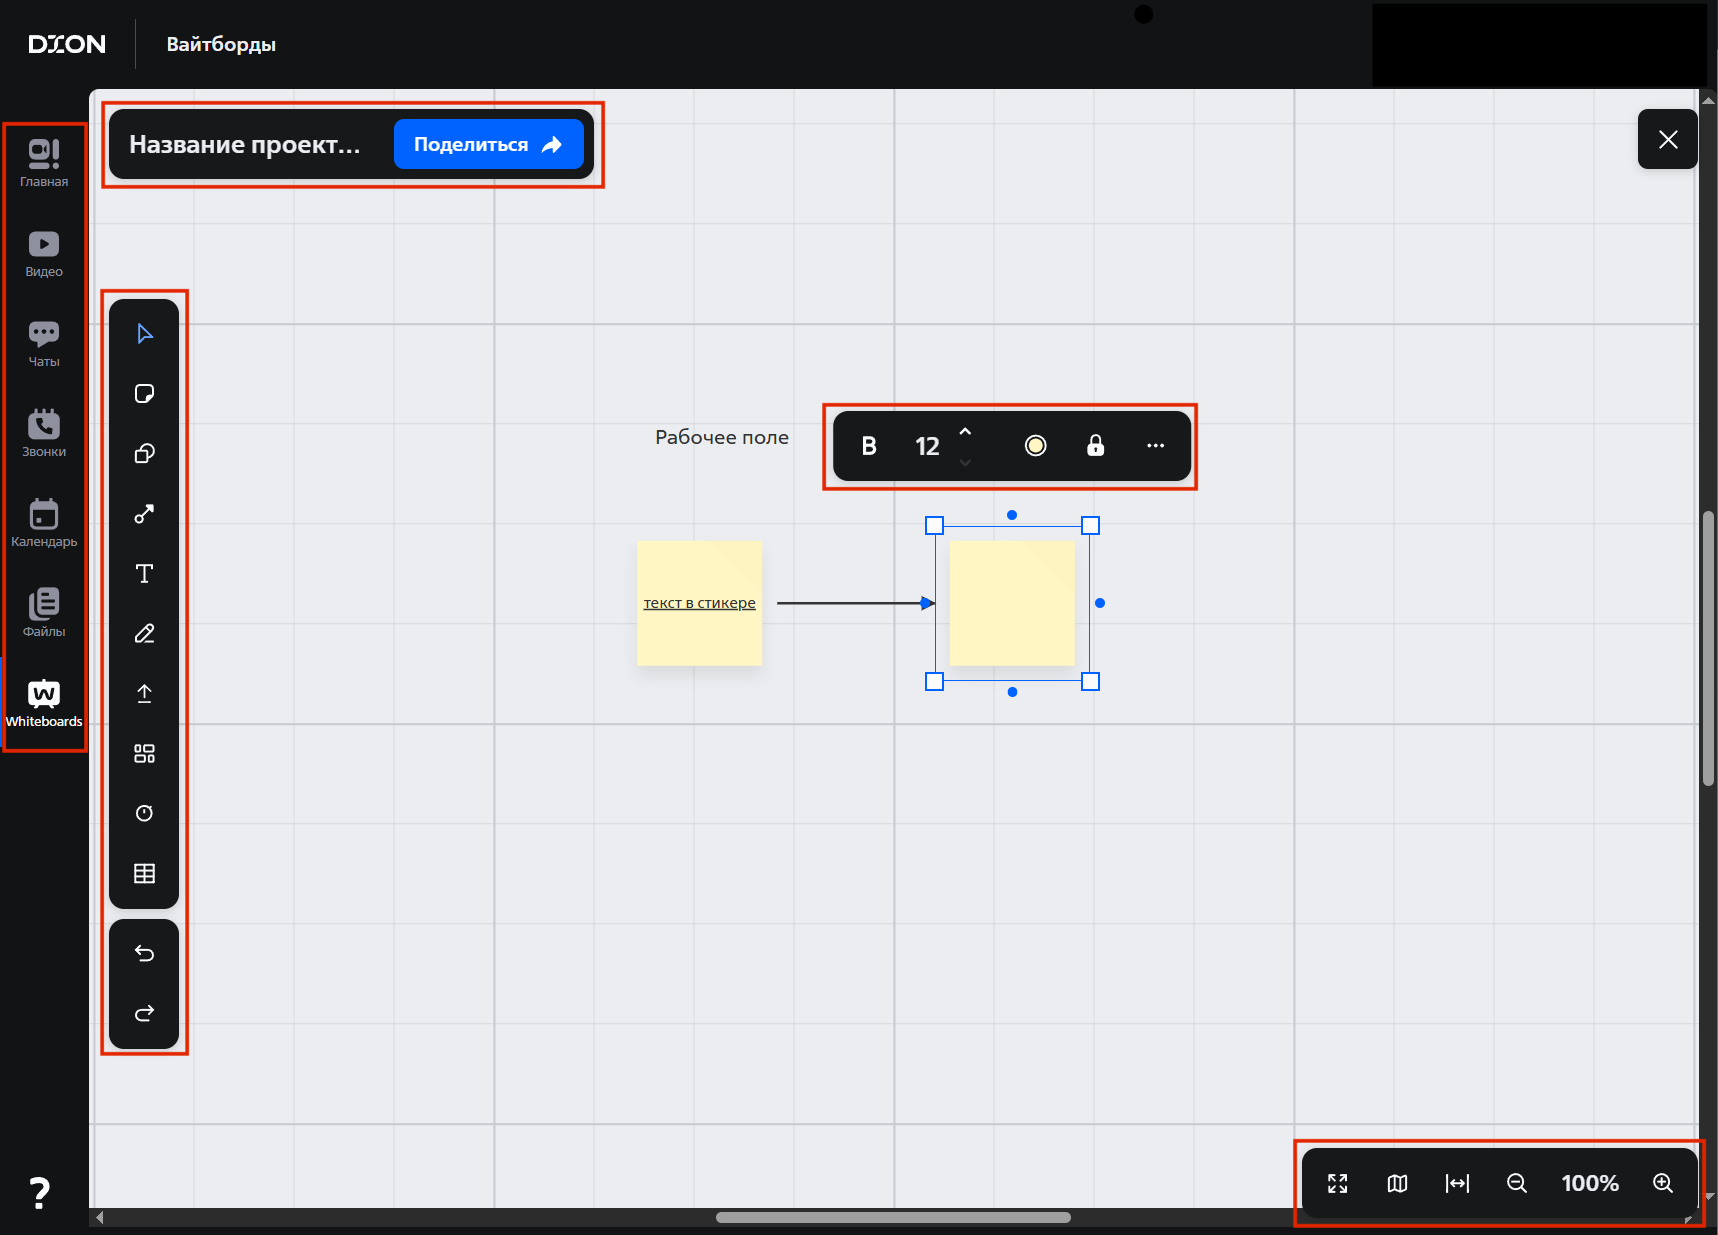The height and width of the screenshot is (1235, 1718).
Task: Click the Поделиться button
Action: pyautogui.click(x=488, y=144)
